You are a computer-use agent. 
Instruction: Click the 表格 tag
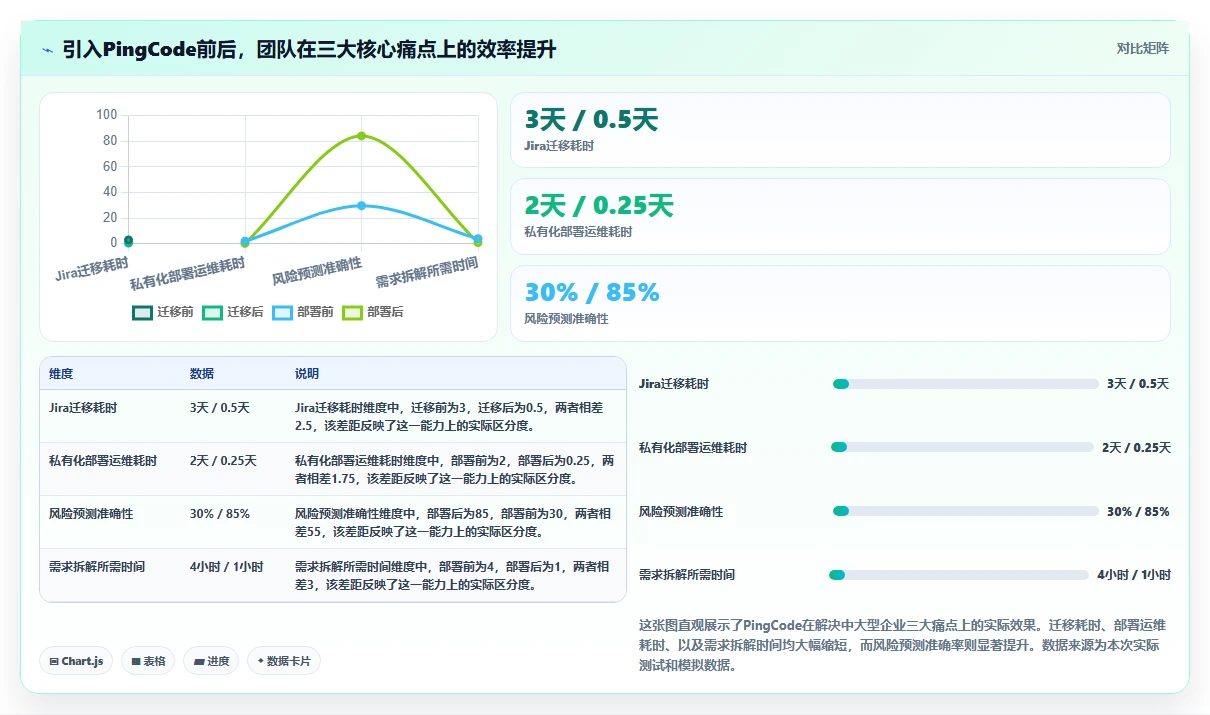[x=148, y=661]
